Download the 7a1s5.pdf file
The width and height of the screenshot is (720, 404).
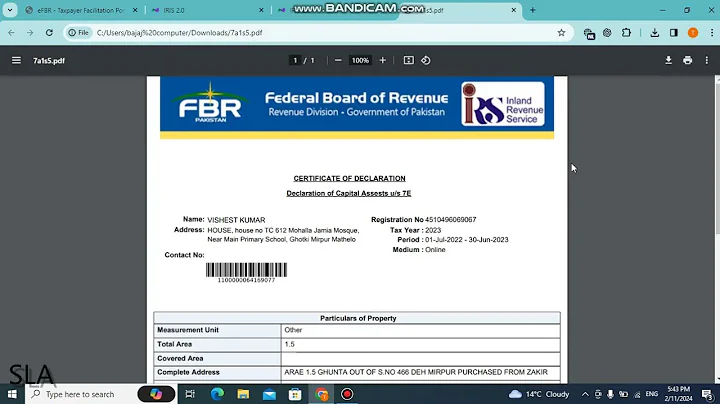(x=669, y=60)
